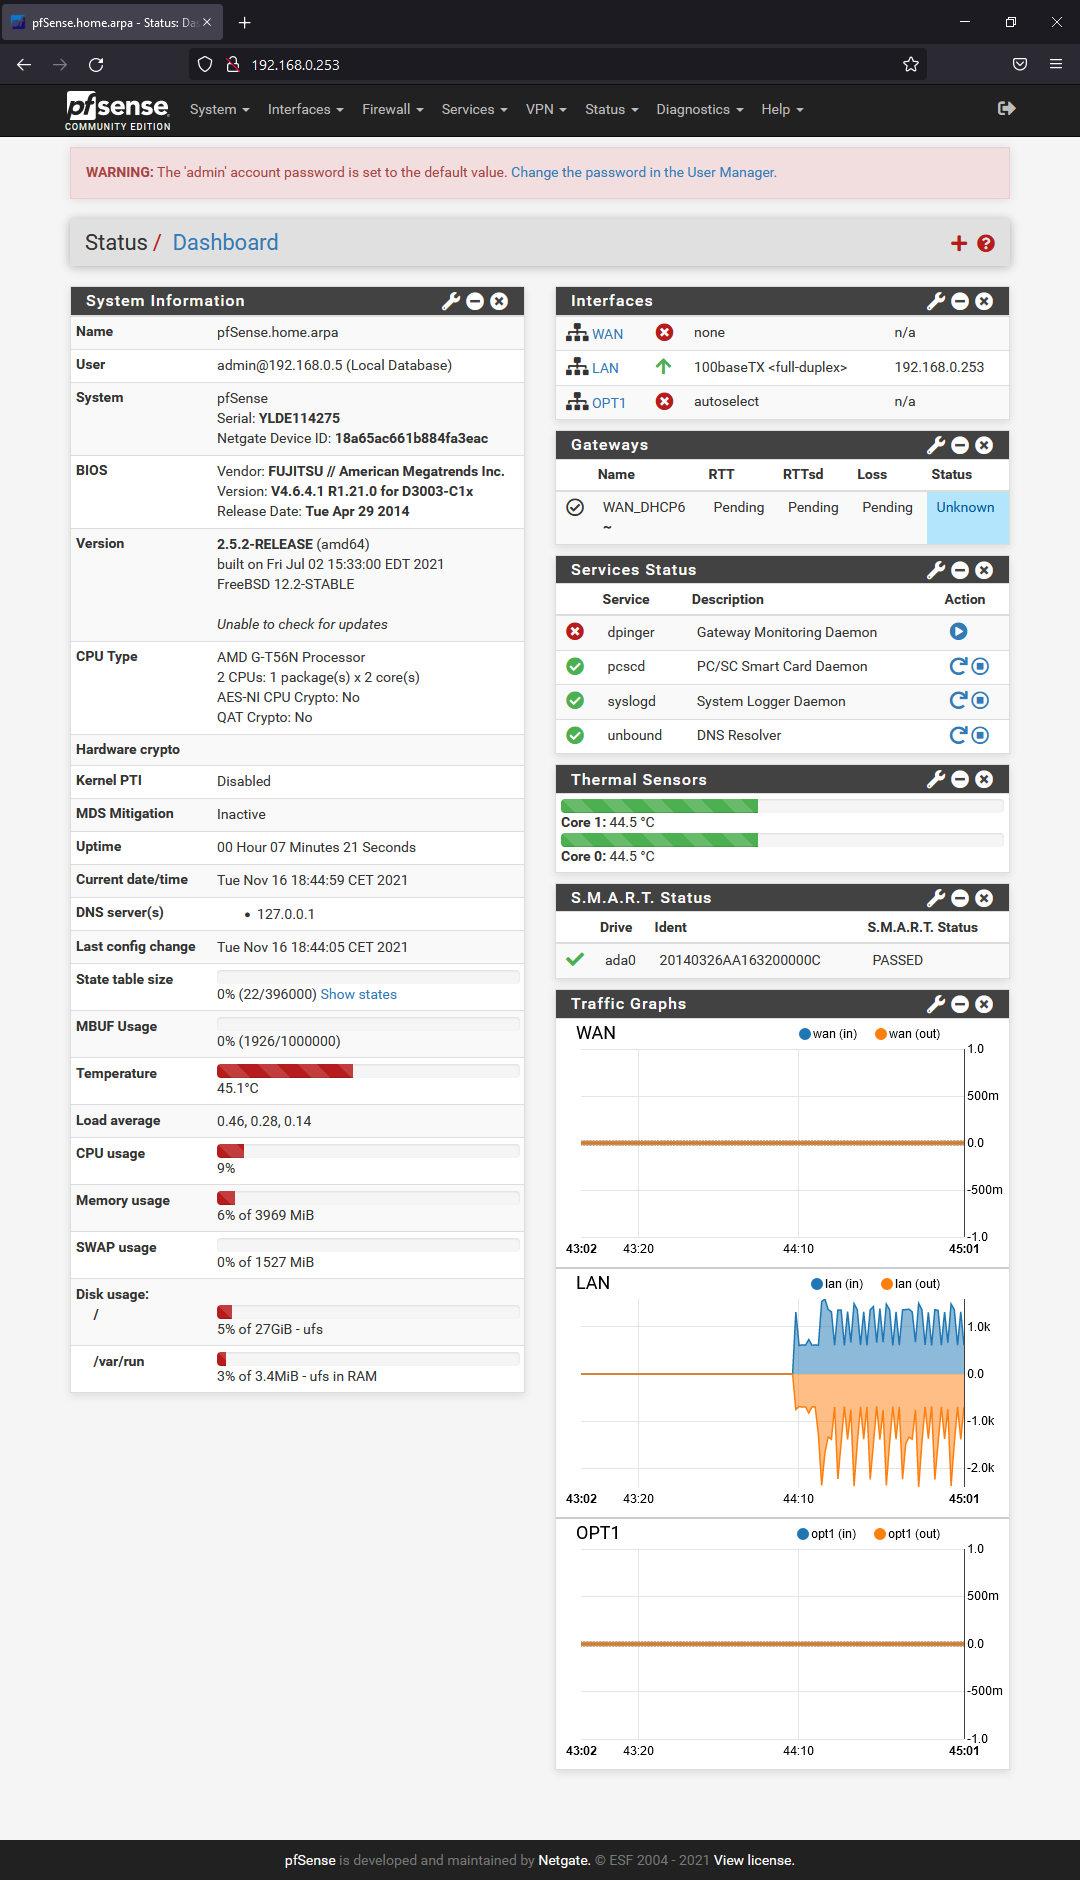
Task: Add a widget with the plus icon
Action: point(959,243)
